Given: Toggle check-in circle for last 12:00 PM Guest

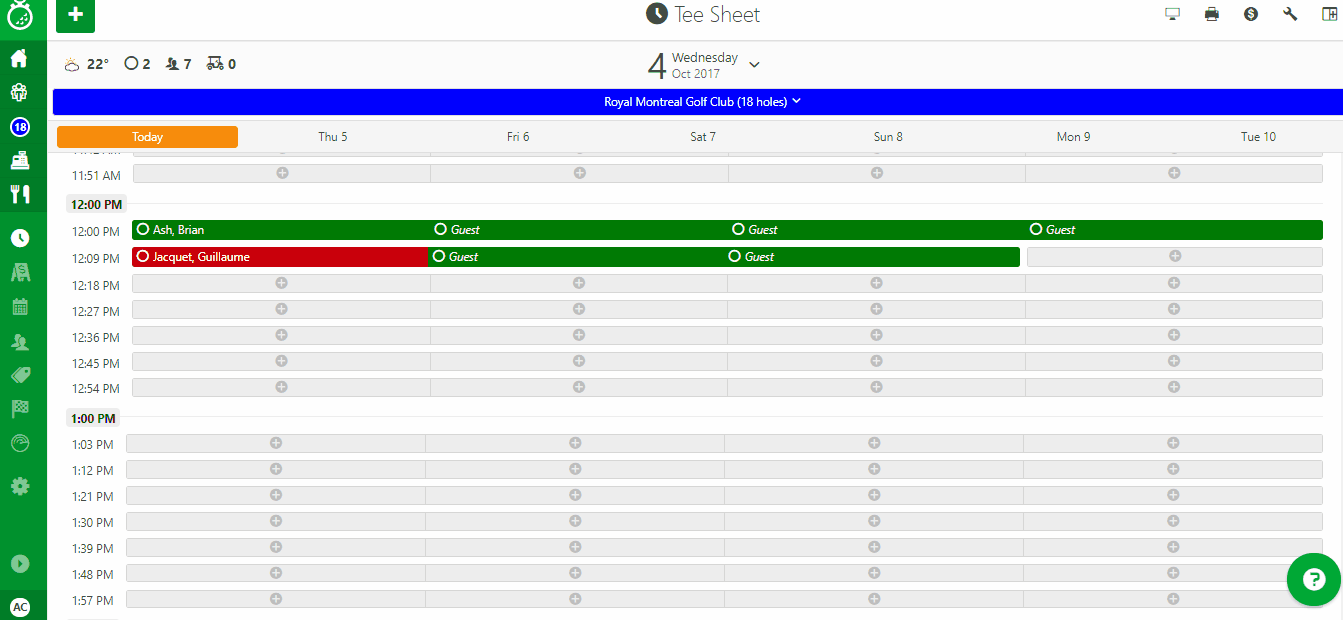Looking at the screenshot, I should tap(1036, 230).
